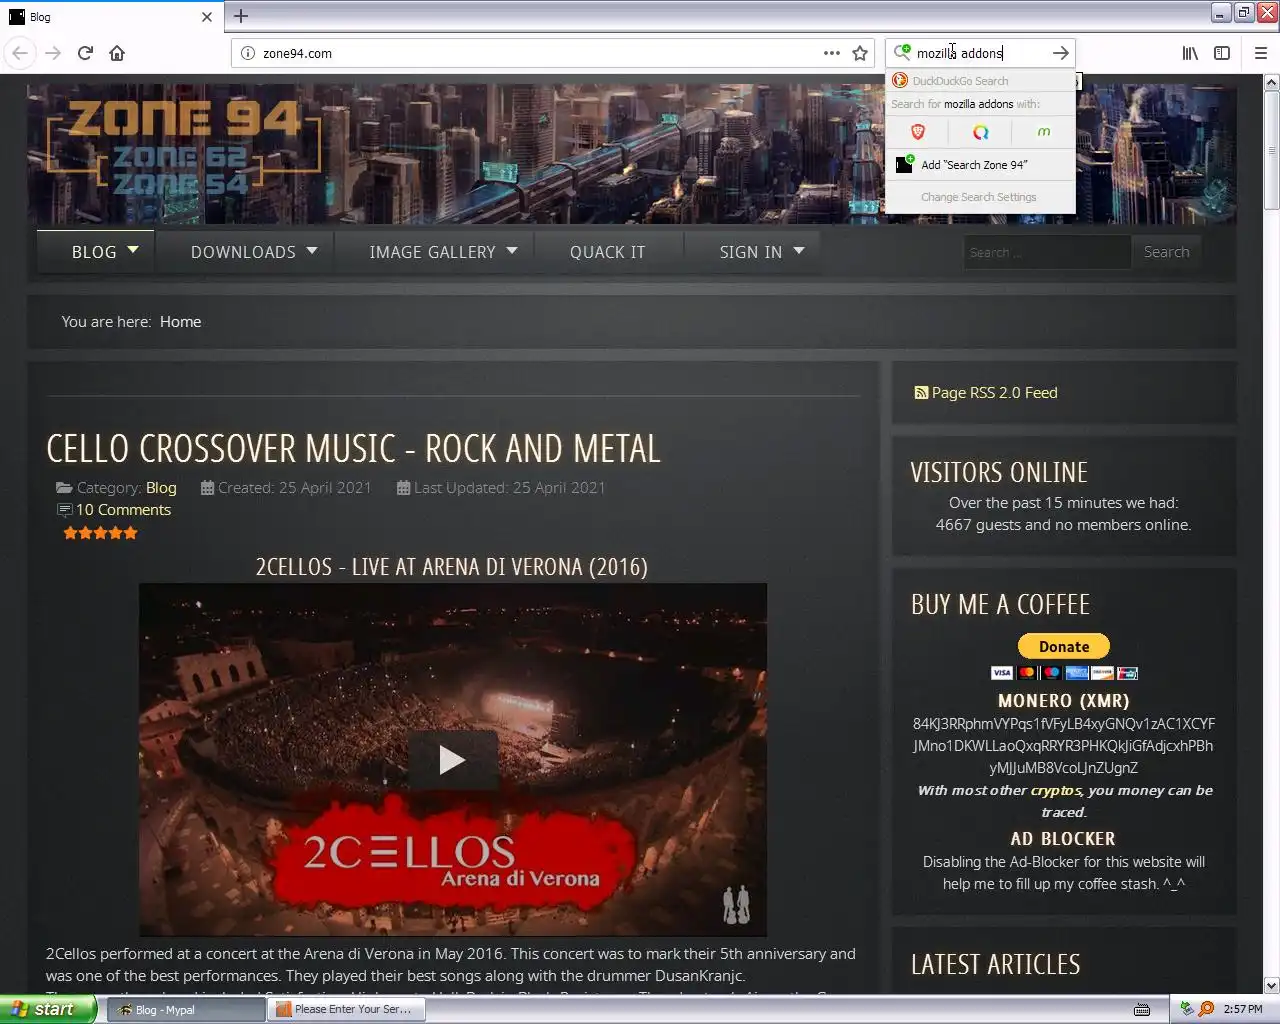Open the BLOG menu
The width and height of the screenshot is (1280, 1024).
click(x=94, y=252)
